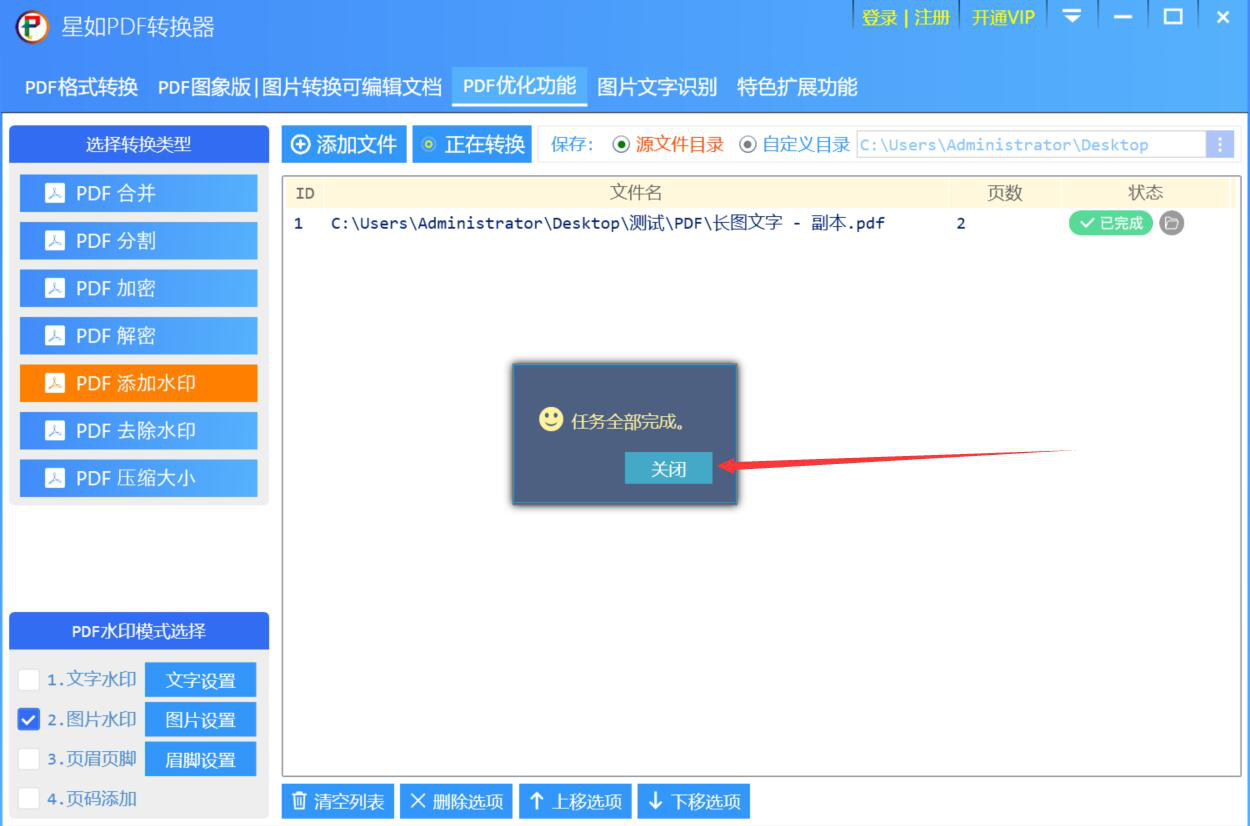Click the save path input field
The width and height of the screenshot is (1250, 826).
pos(1031,144)
